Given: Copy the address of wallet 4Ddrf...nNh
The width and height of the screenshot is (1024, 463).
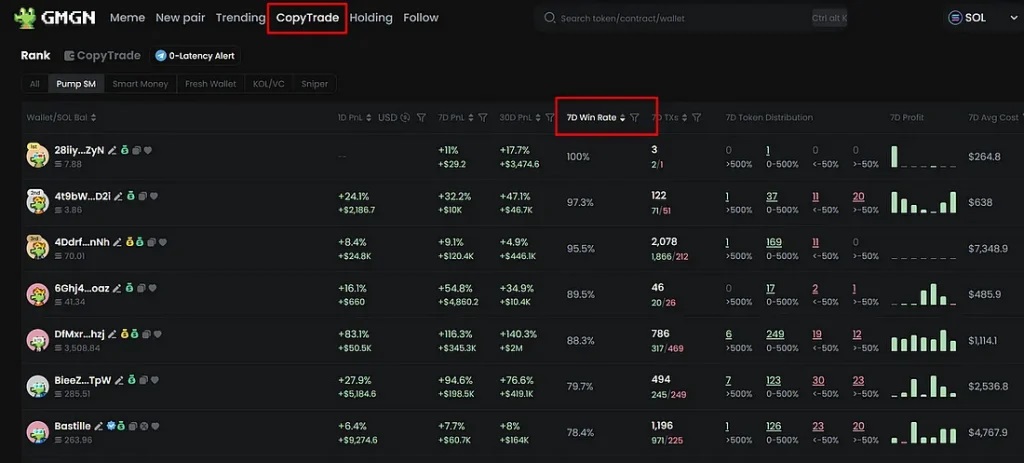Looking at the screenshot, I should pyautogui.click(x=152, y=242).
